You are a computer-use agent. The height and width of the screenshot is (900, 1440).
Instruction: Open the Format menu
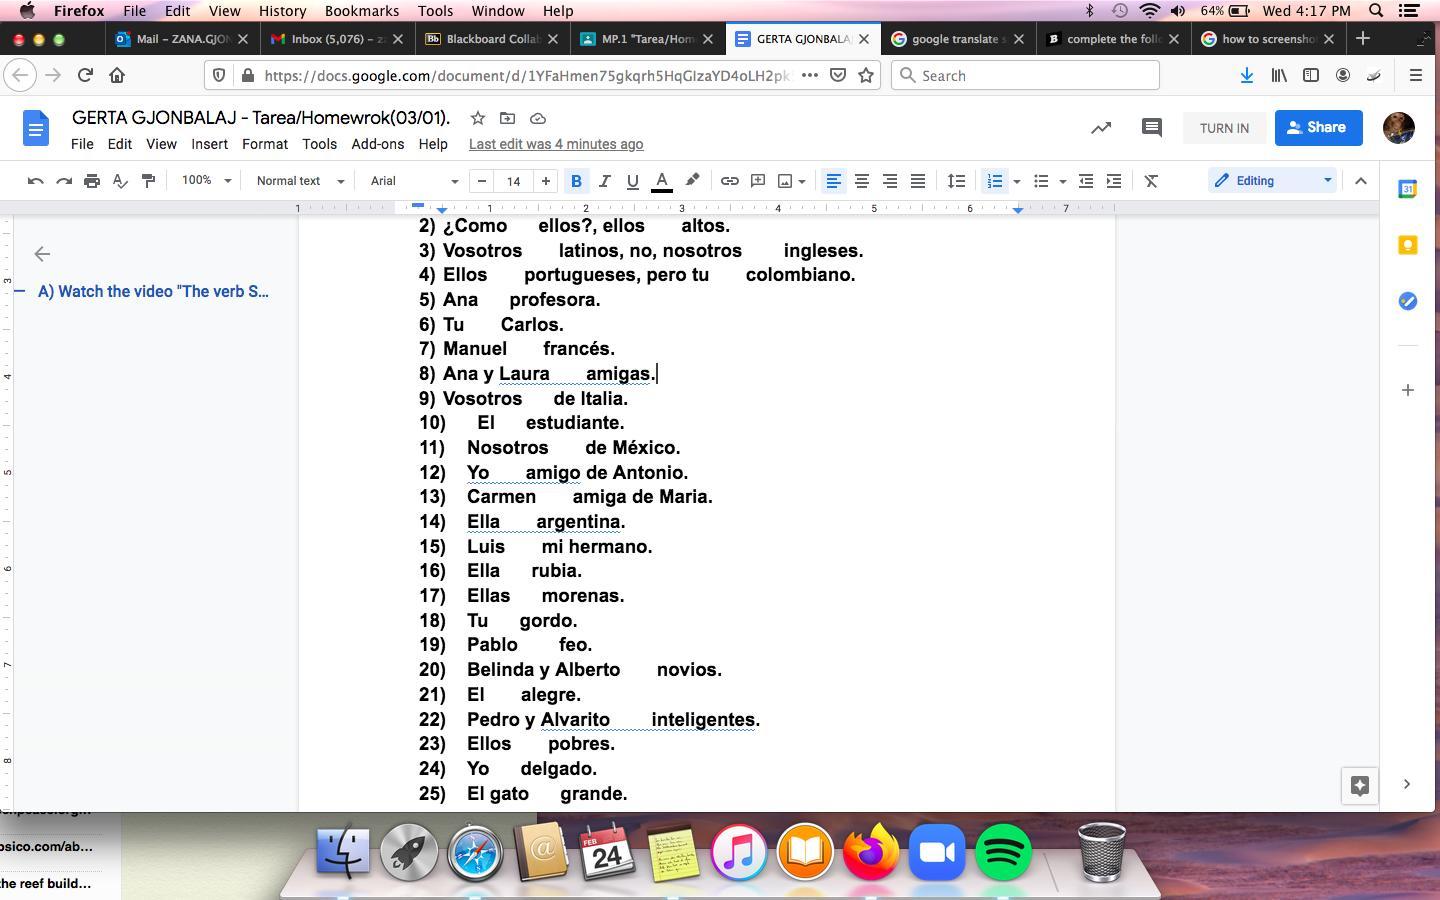coord(264,144)
